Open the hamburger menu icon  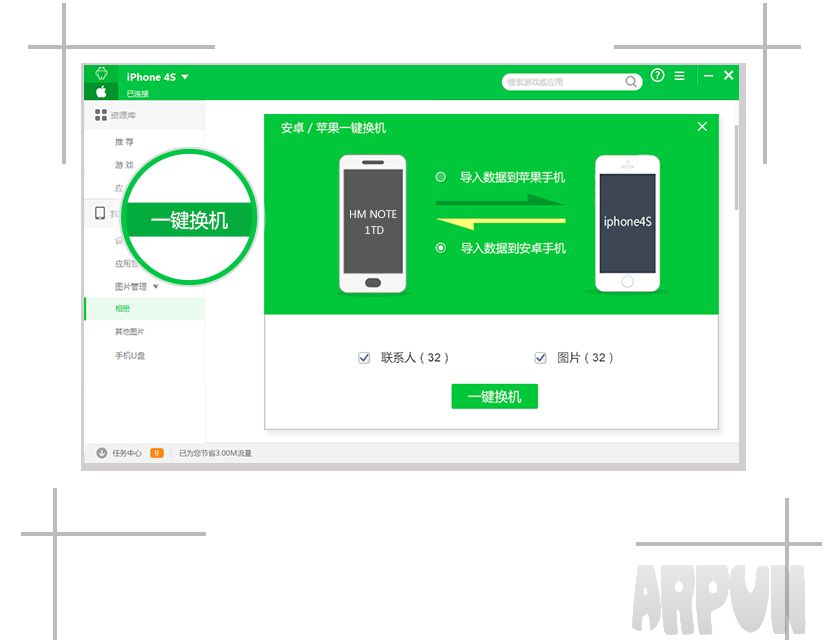[x=680, y=76]
